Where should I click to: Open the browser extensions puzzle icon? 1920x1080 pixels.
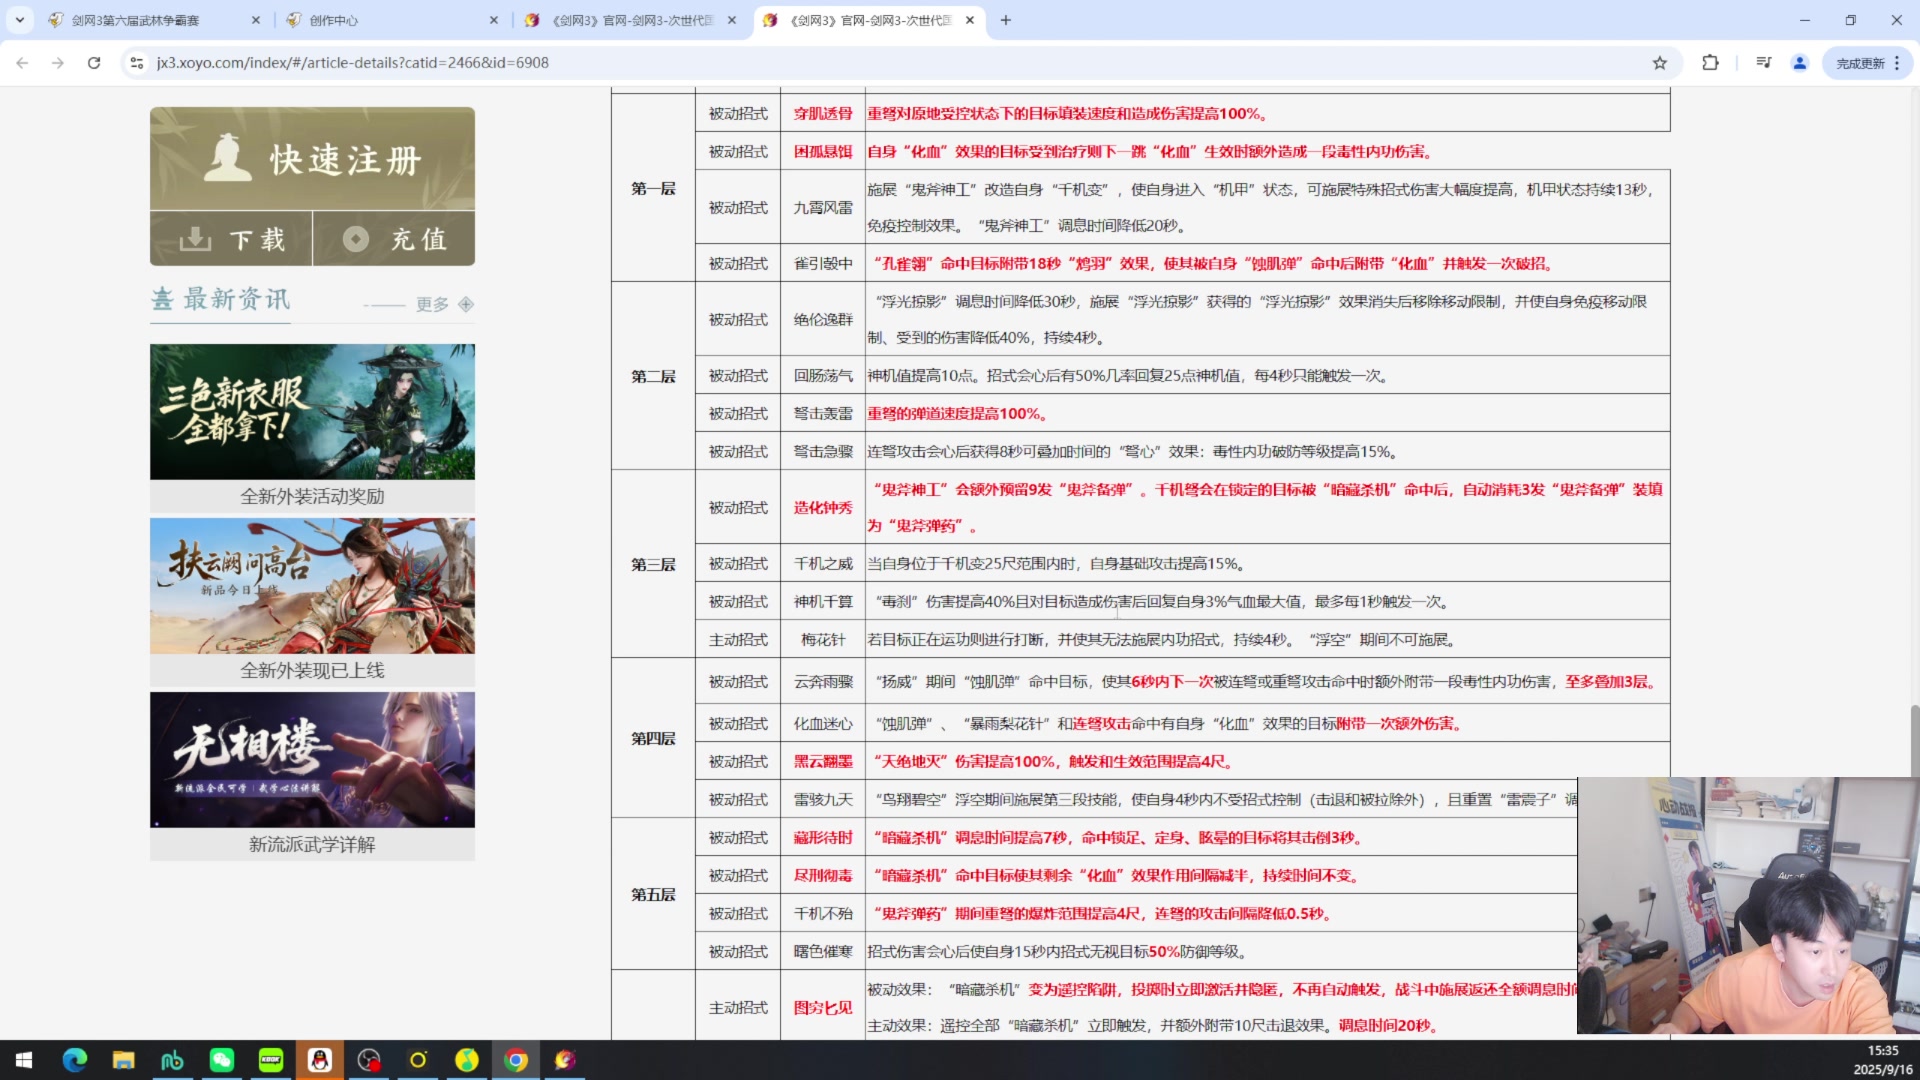pyautogui.click(x=1710, y=63)
